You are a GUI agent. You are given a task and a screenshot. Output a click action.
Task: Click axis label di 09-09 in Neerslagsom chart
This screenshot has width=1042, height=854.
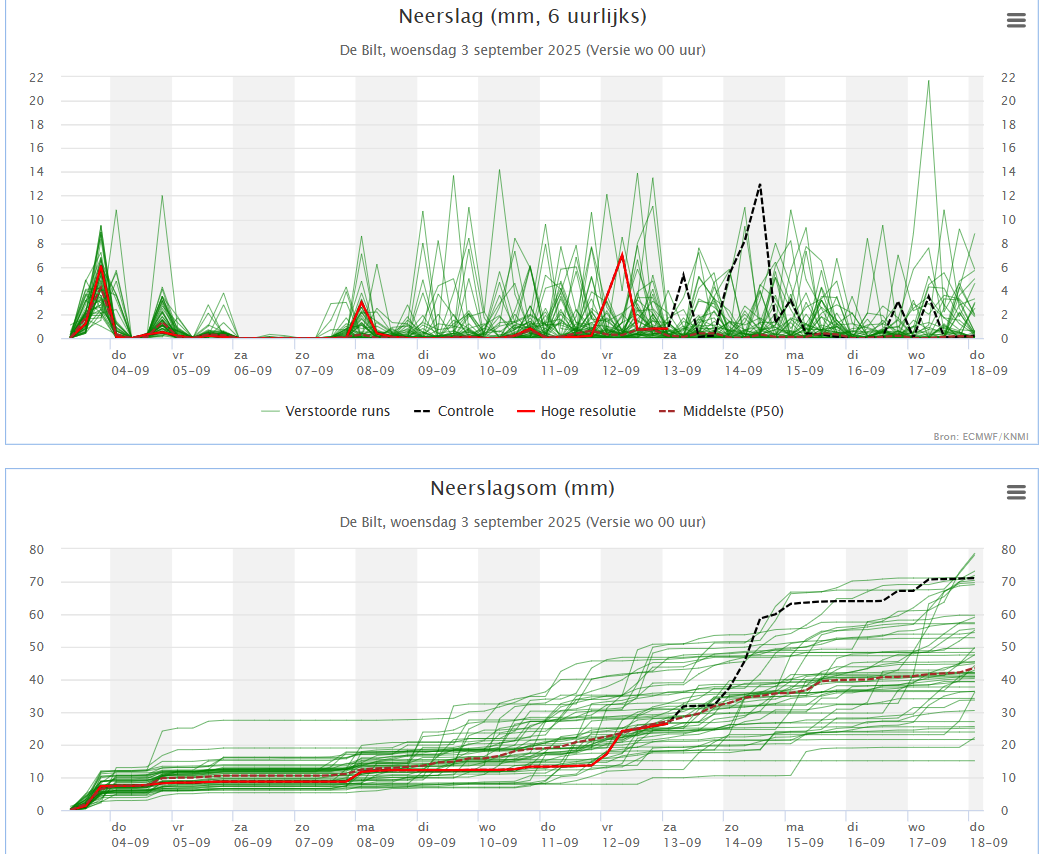pyautogui.click(x=437, y=835)
